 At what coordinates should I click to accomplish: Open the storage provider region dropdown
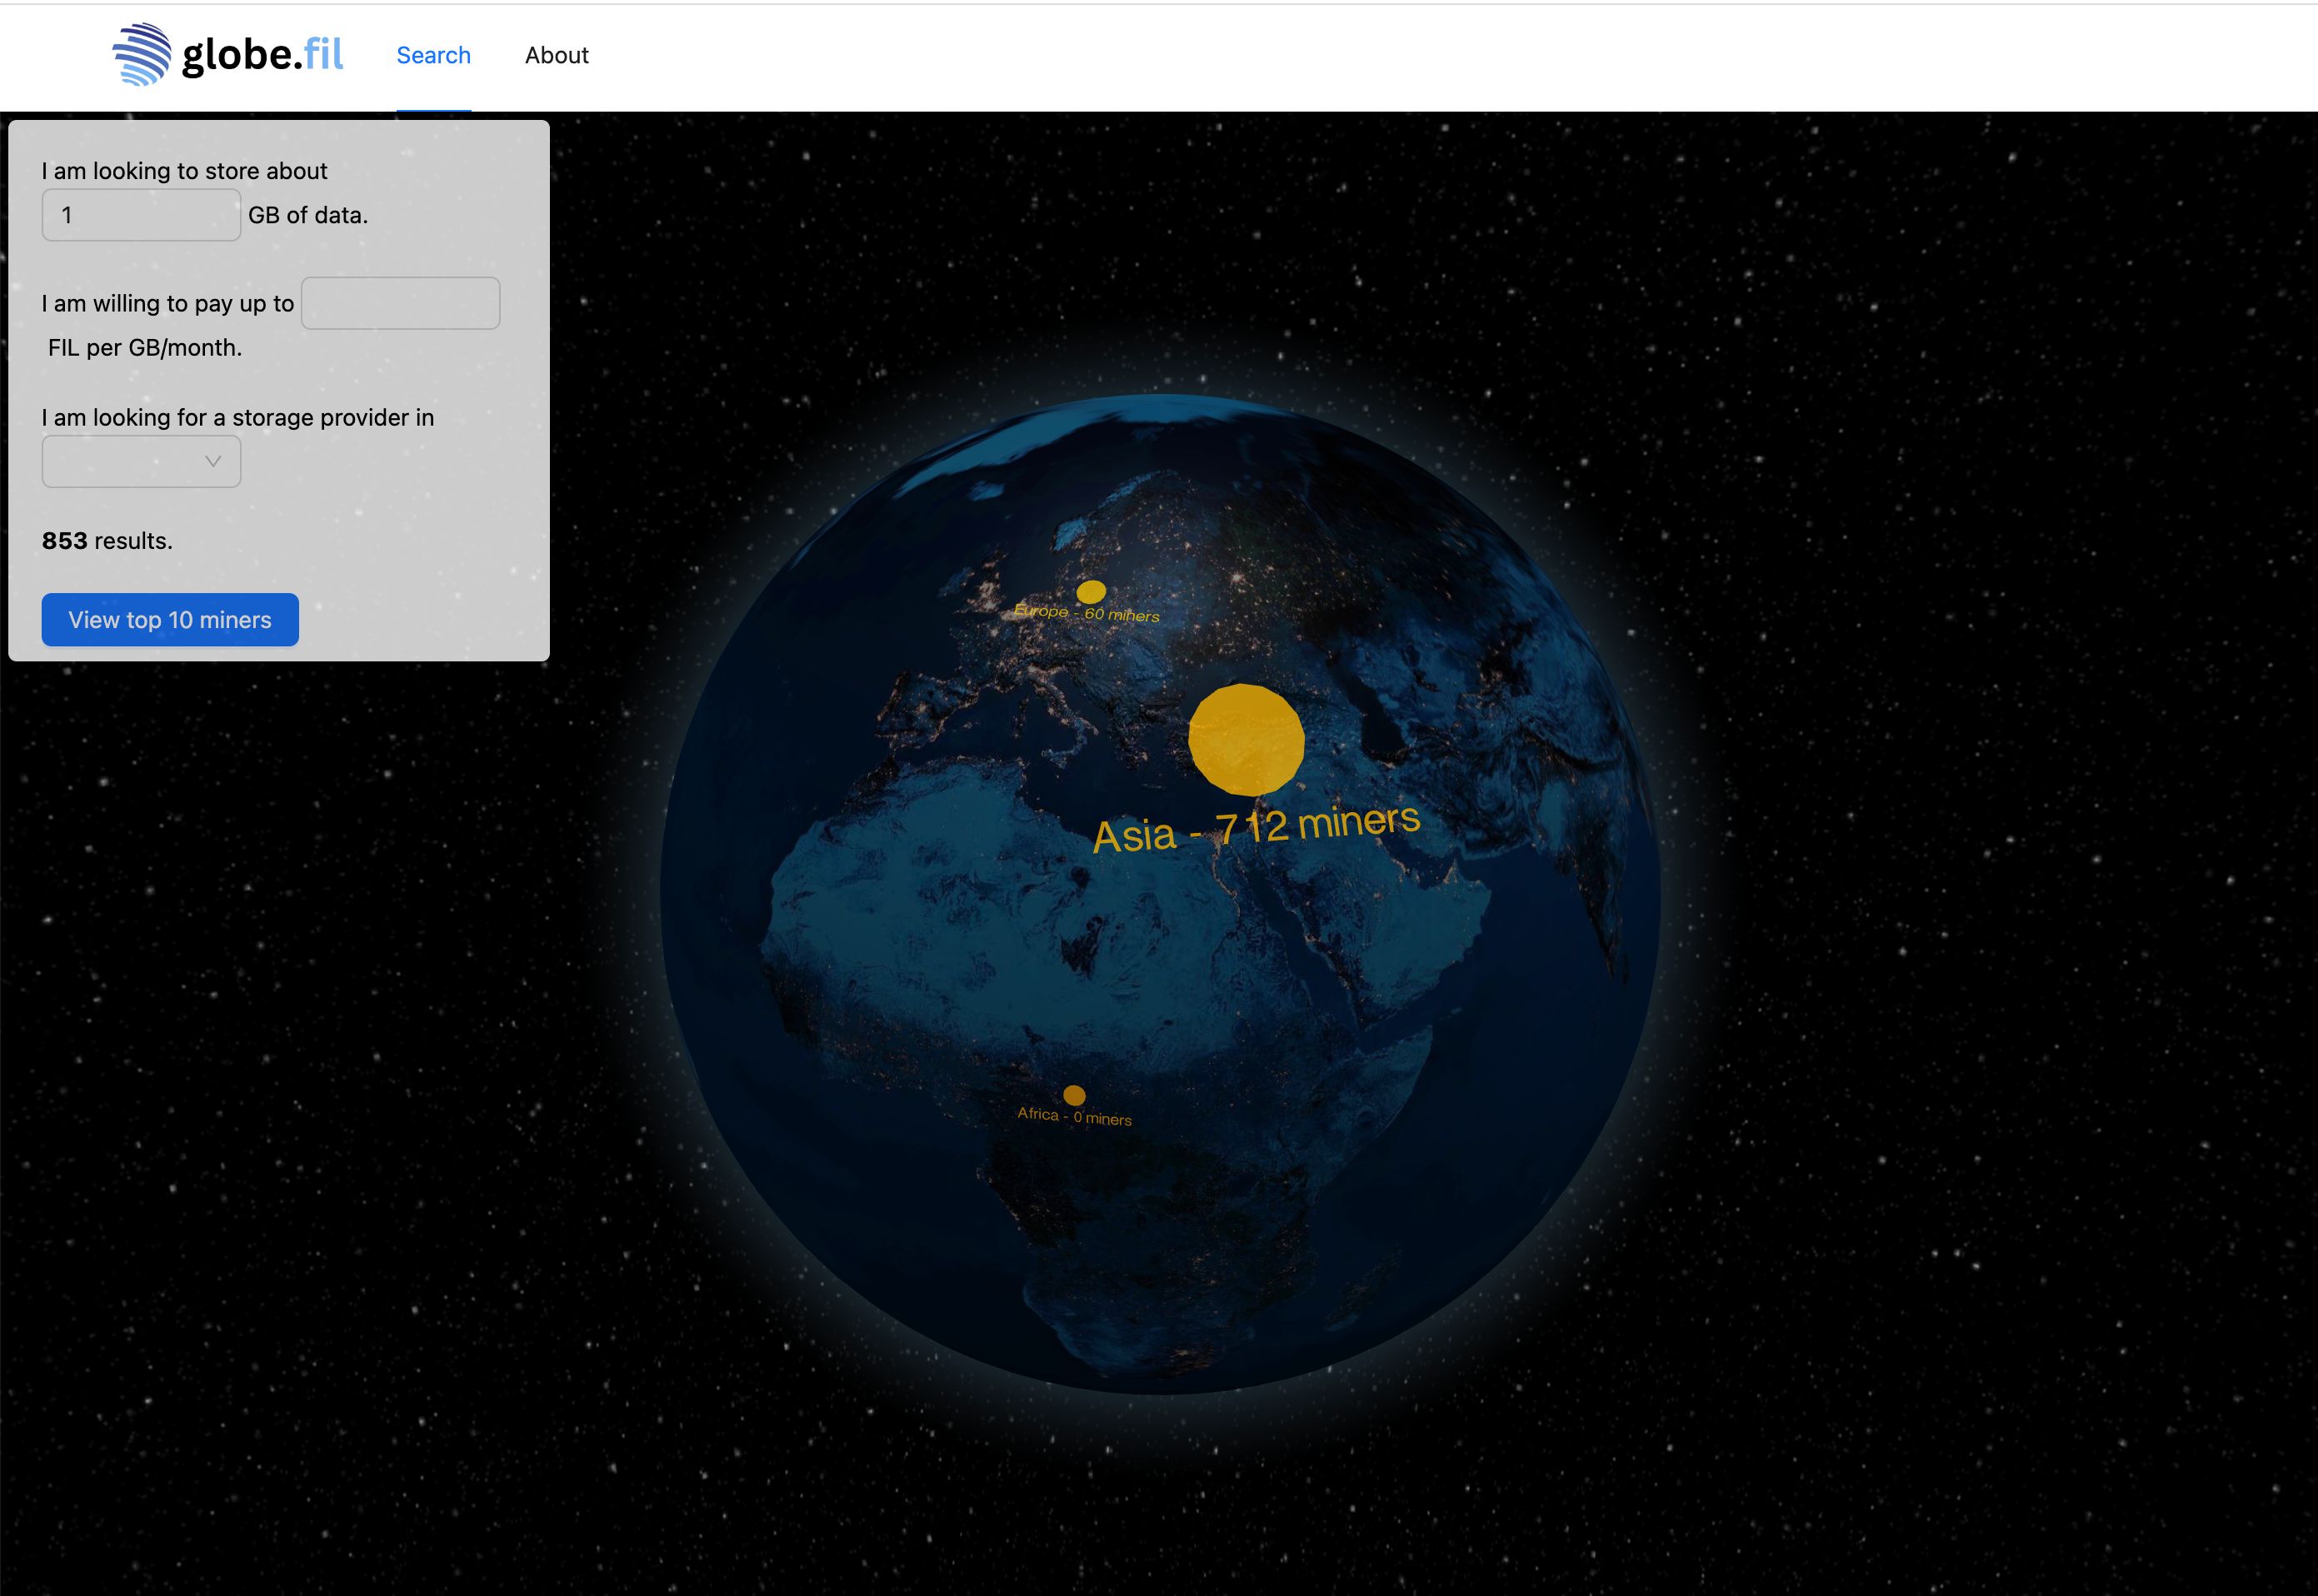(141, 461)
